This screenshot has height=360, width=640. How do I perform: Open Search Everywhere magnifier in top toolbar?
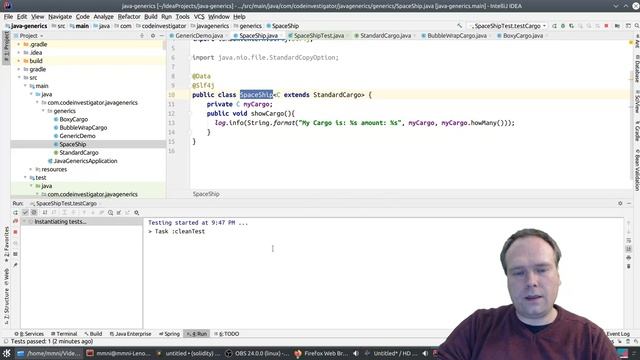click(x=636, y=26)
